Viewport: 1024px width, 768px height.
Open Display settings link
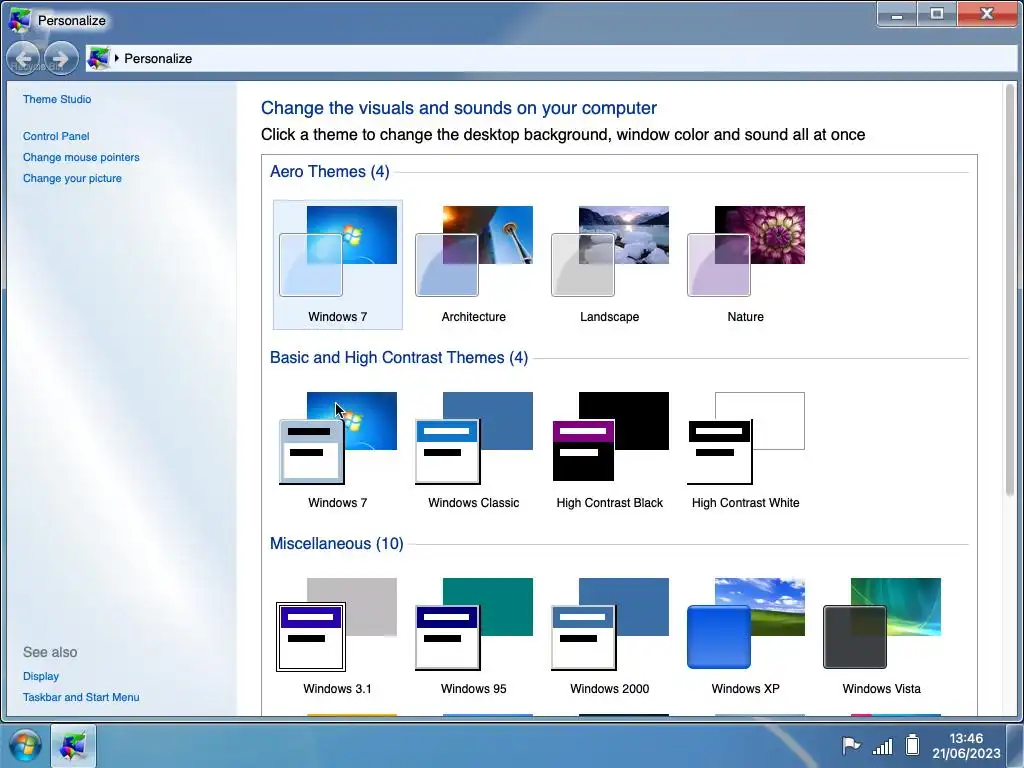point(40,676)
